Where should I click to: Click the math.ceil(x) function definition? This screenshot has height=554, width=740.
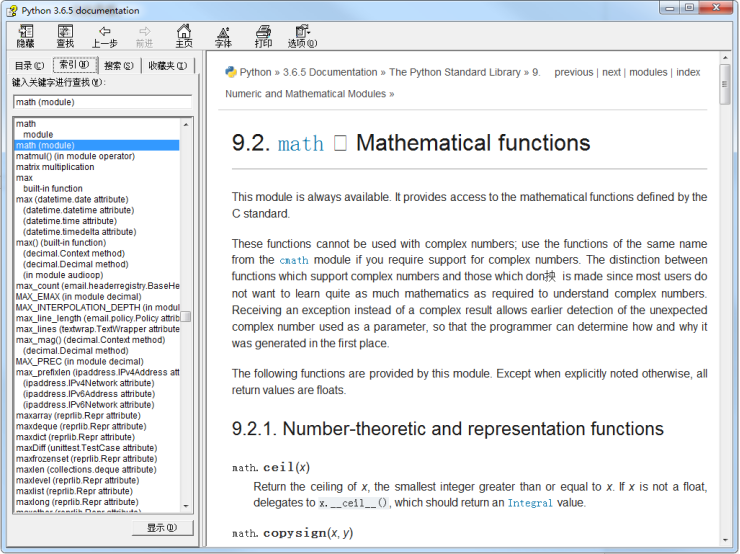pos(271,467)
